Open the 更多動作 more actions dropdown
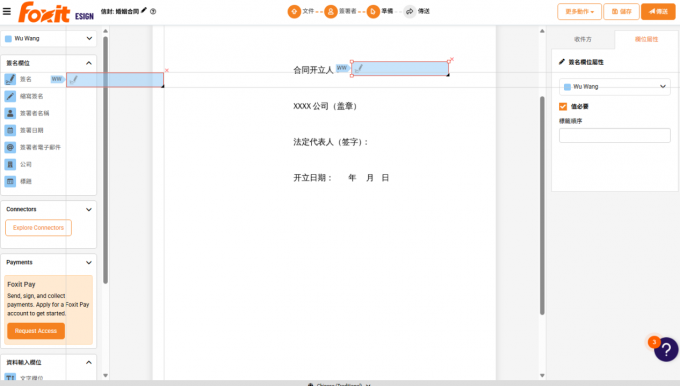The image size is (680, 386). (579, 12)
